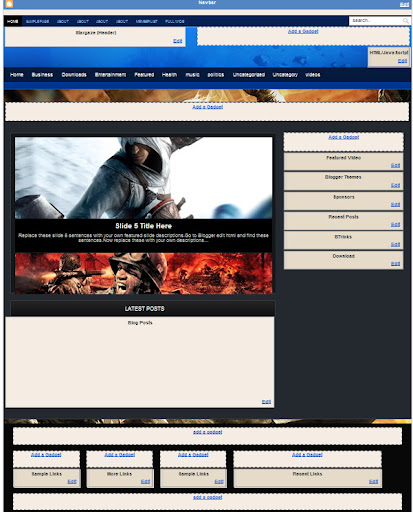Open the MEMBERLIST top menu item
The height and width of the screenshot is (512, 413).
[147, 21]
